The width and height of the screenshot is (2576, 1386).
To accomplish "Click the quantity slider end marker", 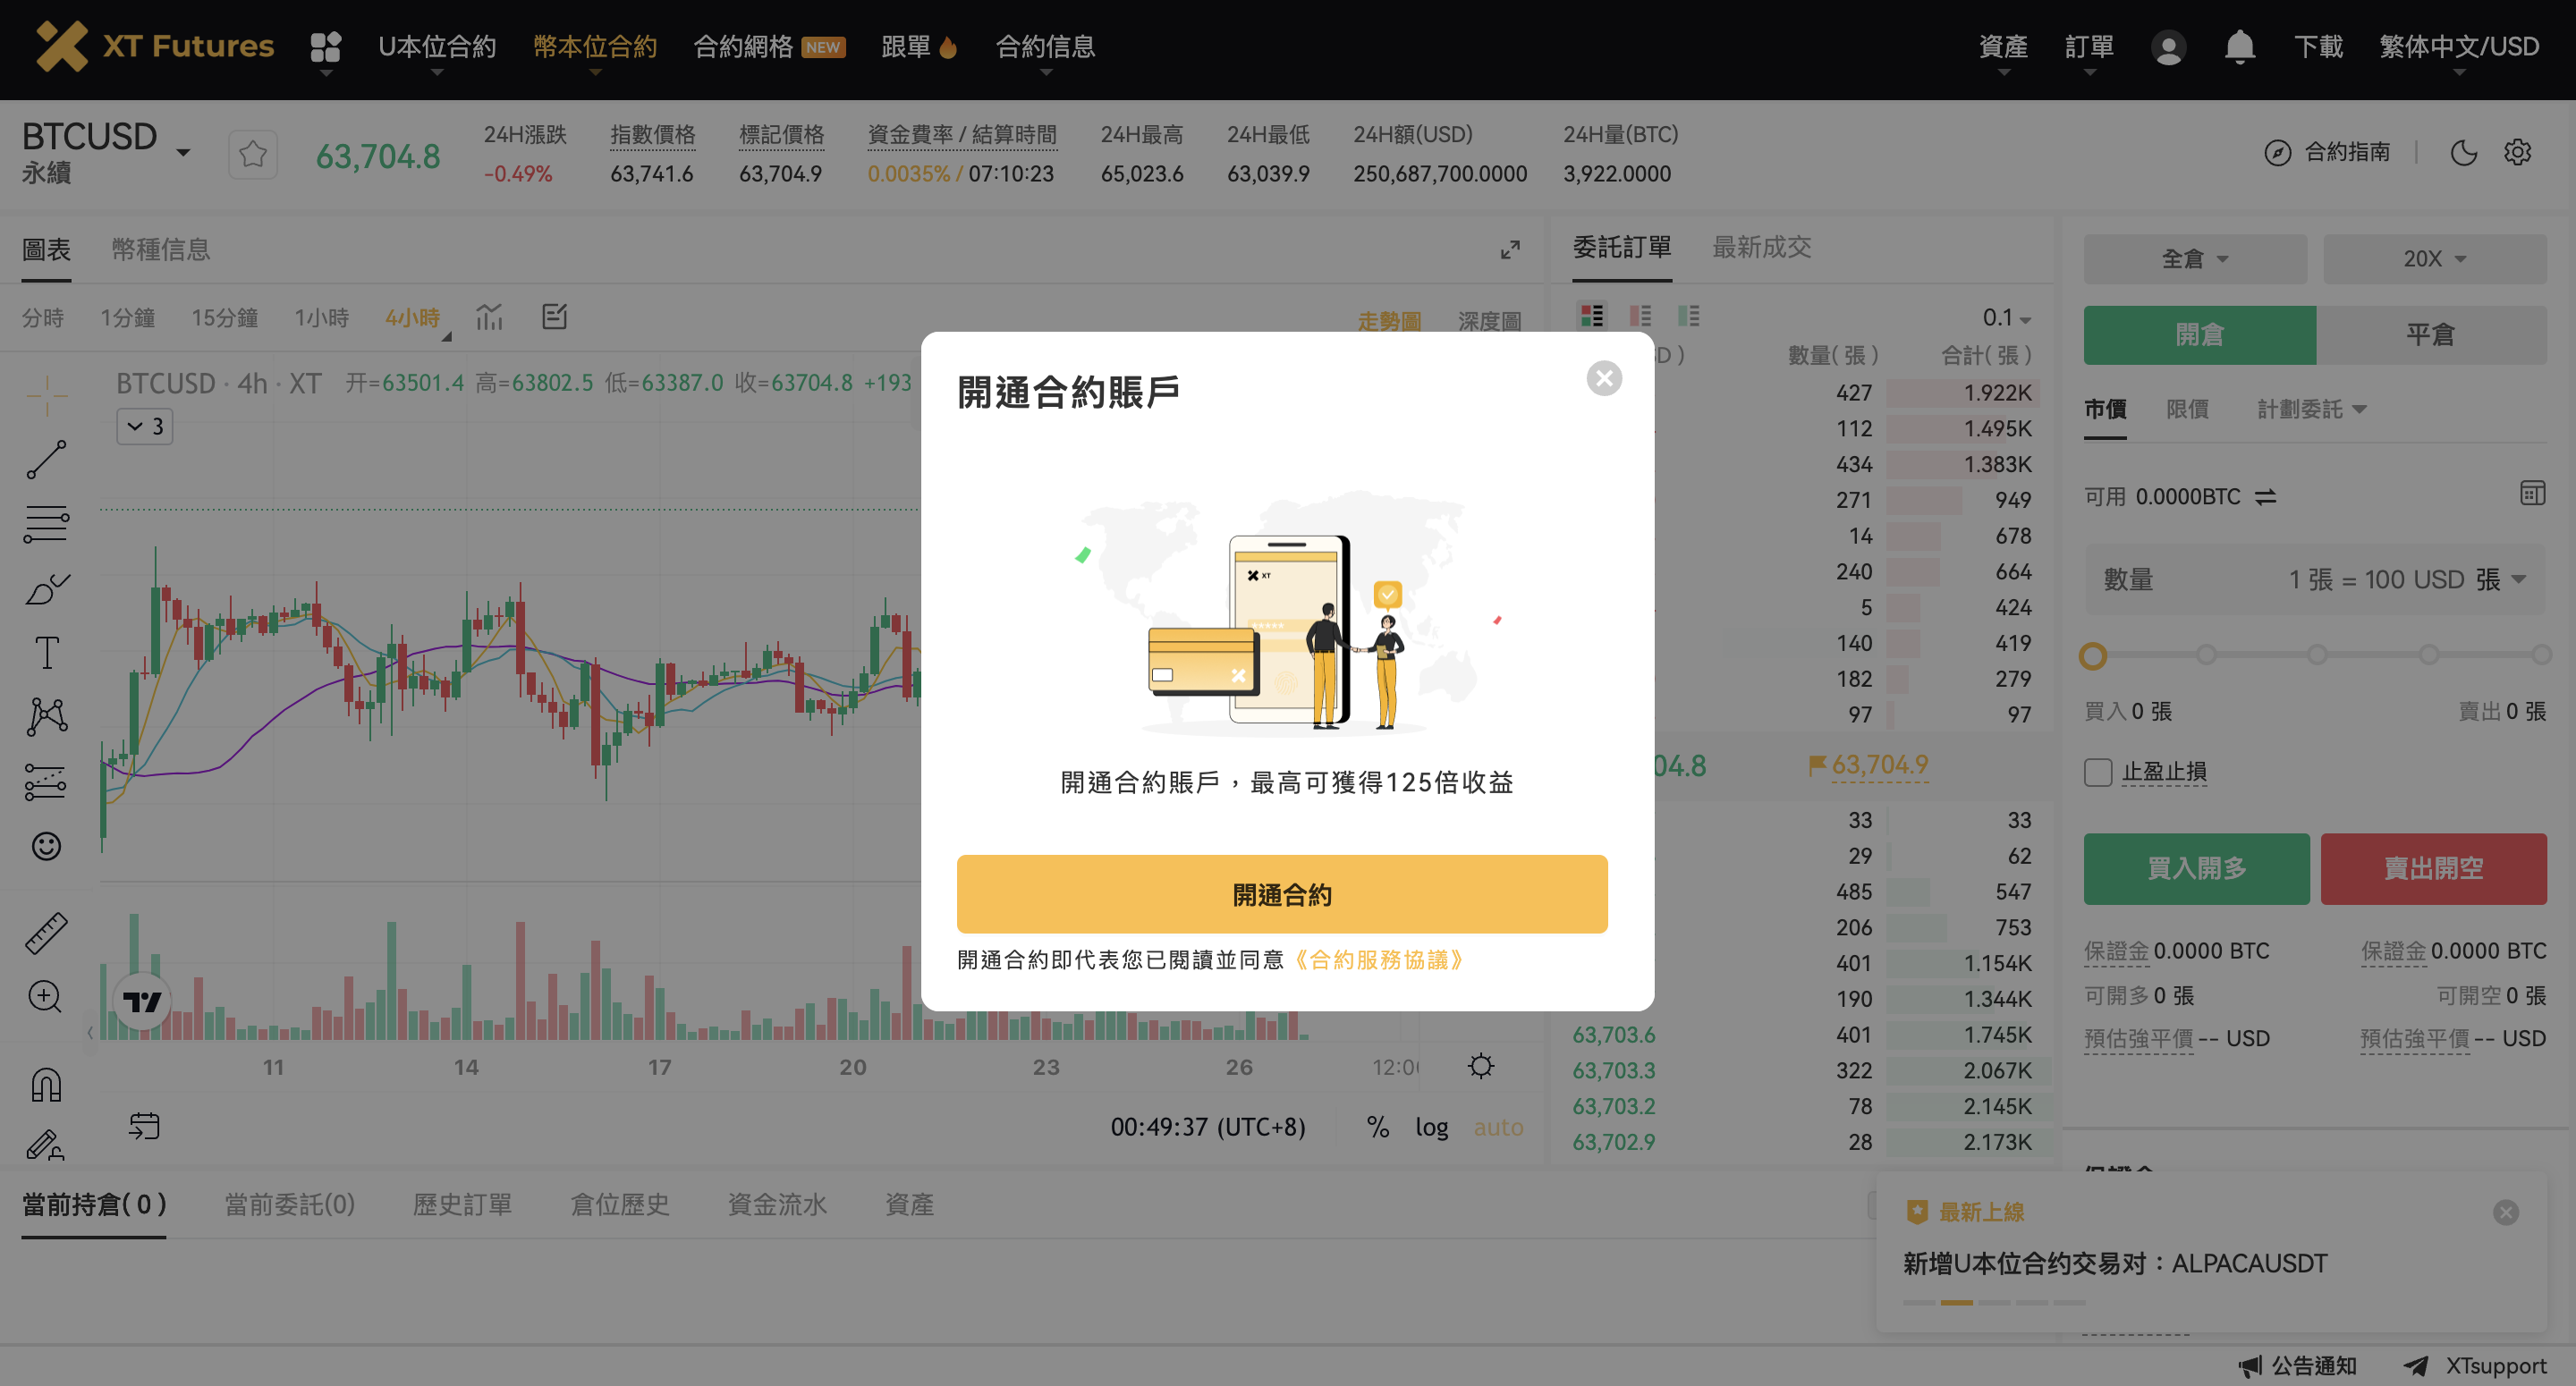I will coord(2541,655).
